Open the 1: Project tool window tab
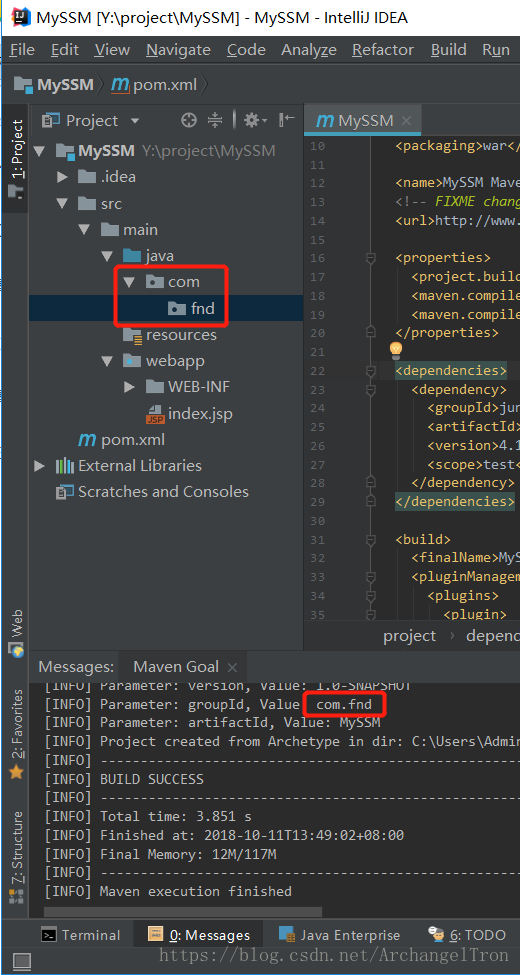 tap(16, 159)
